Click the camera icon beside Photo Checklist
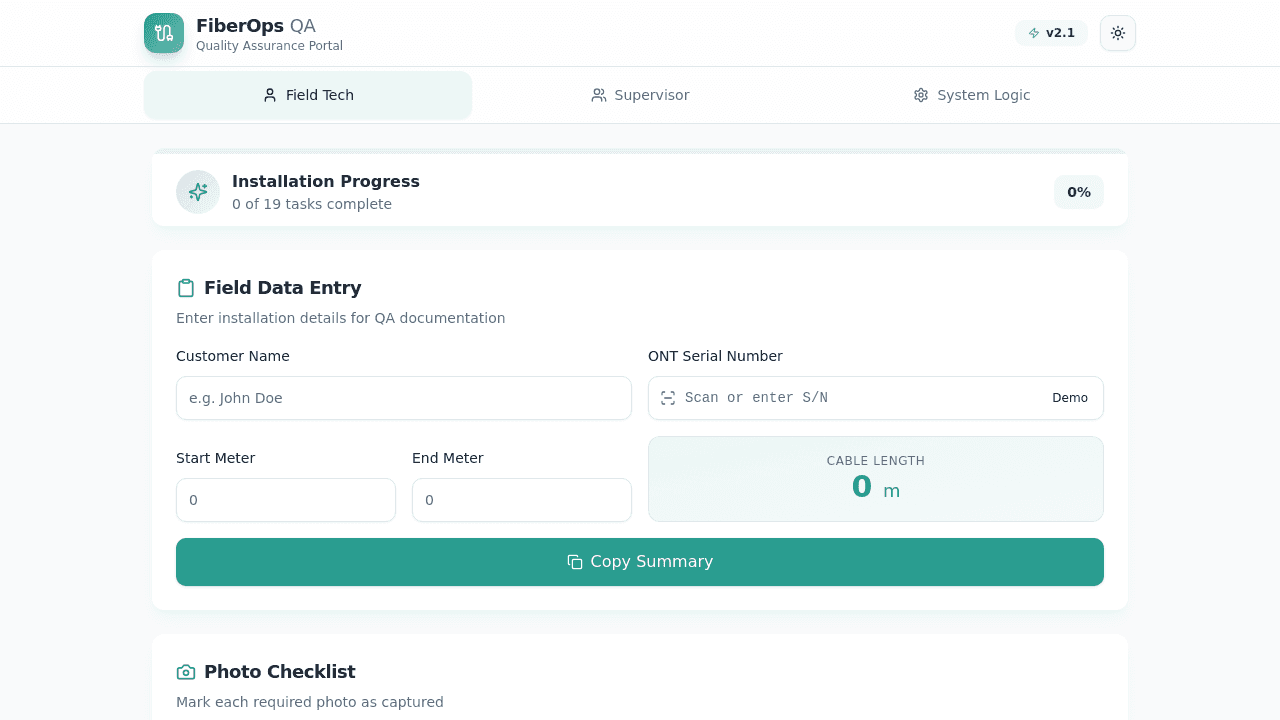This screenshot has height=720, width=1280. click(x=186, y=671)
